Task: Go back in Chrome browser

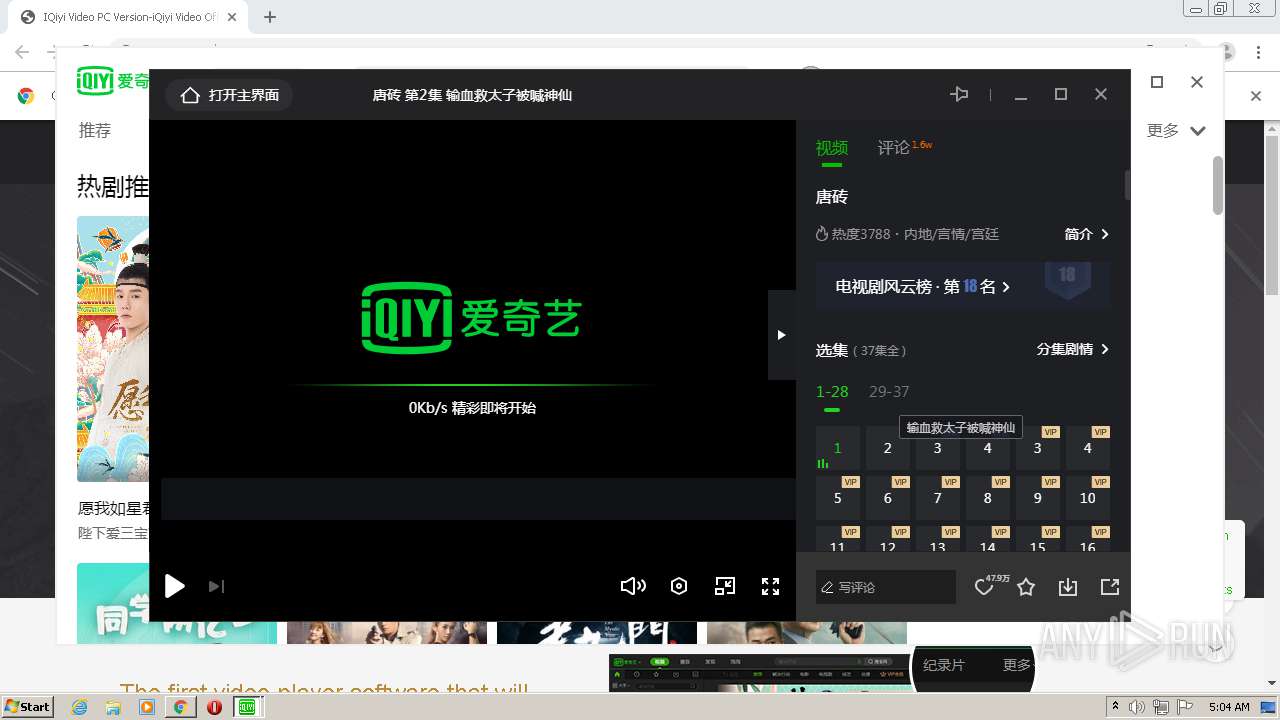Action: (22, 52)
